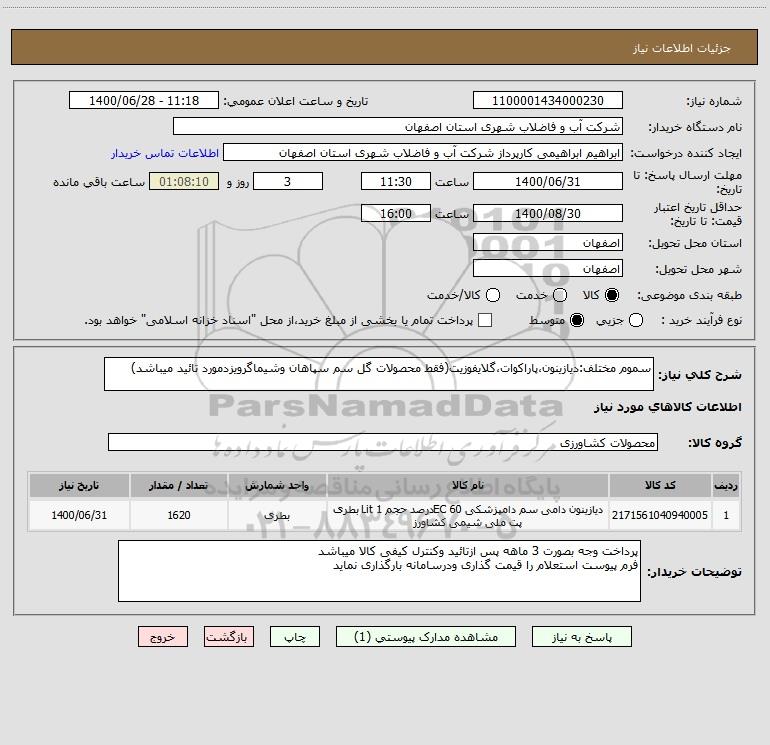This screenshot has height=745, width=770.
Task: Click the announcement date field 1400/06/28 - 11:18
Action: (x=144, y=101)
